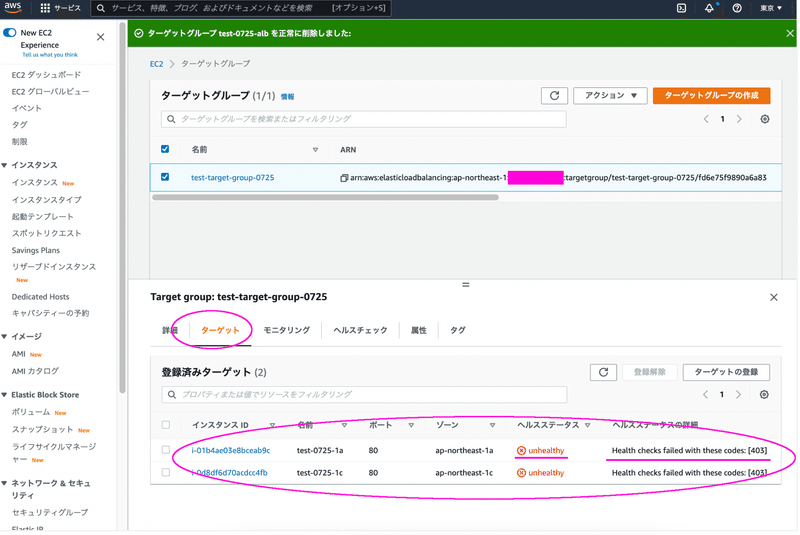This screenshot has width=800, height=535.
Task: Switch to the 属性 tab
Action: (x=419, y=330)
